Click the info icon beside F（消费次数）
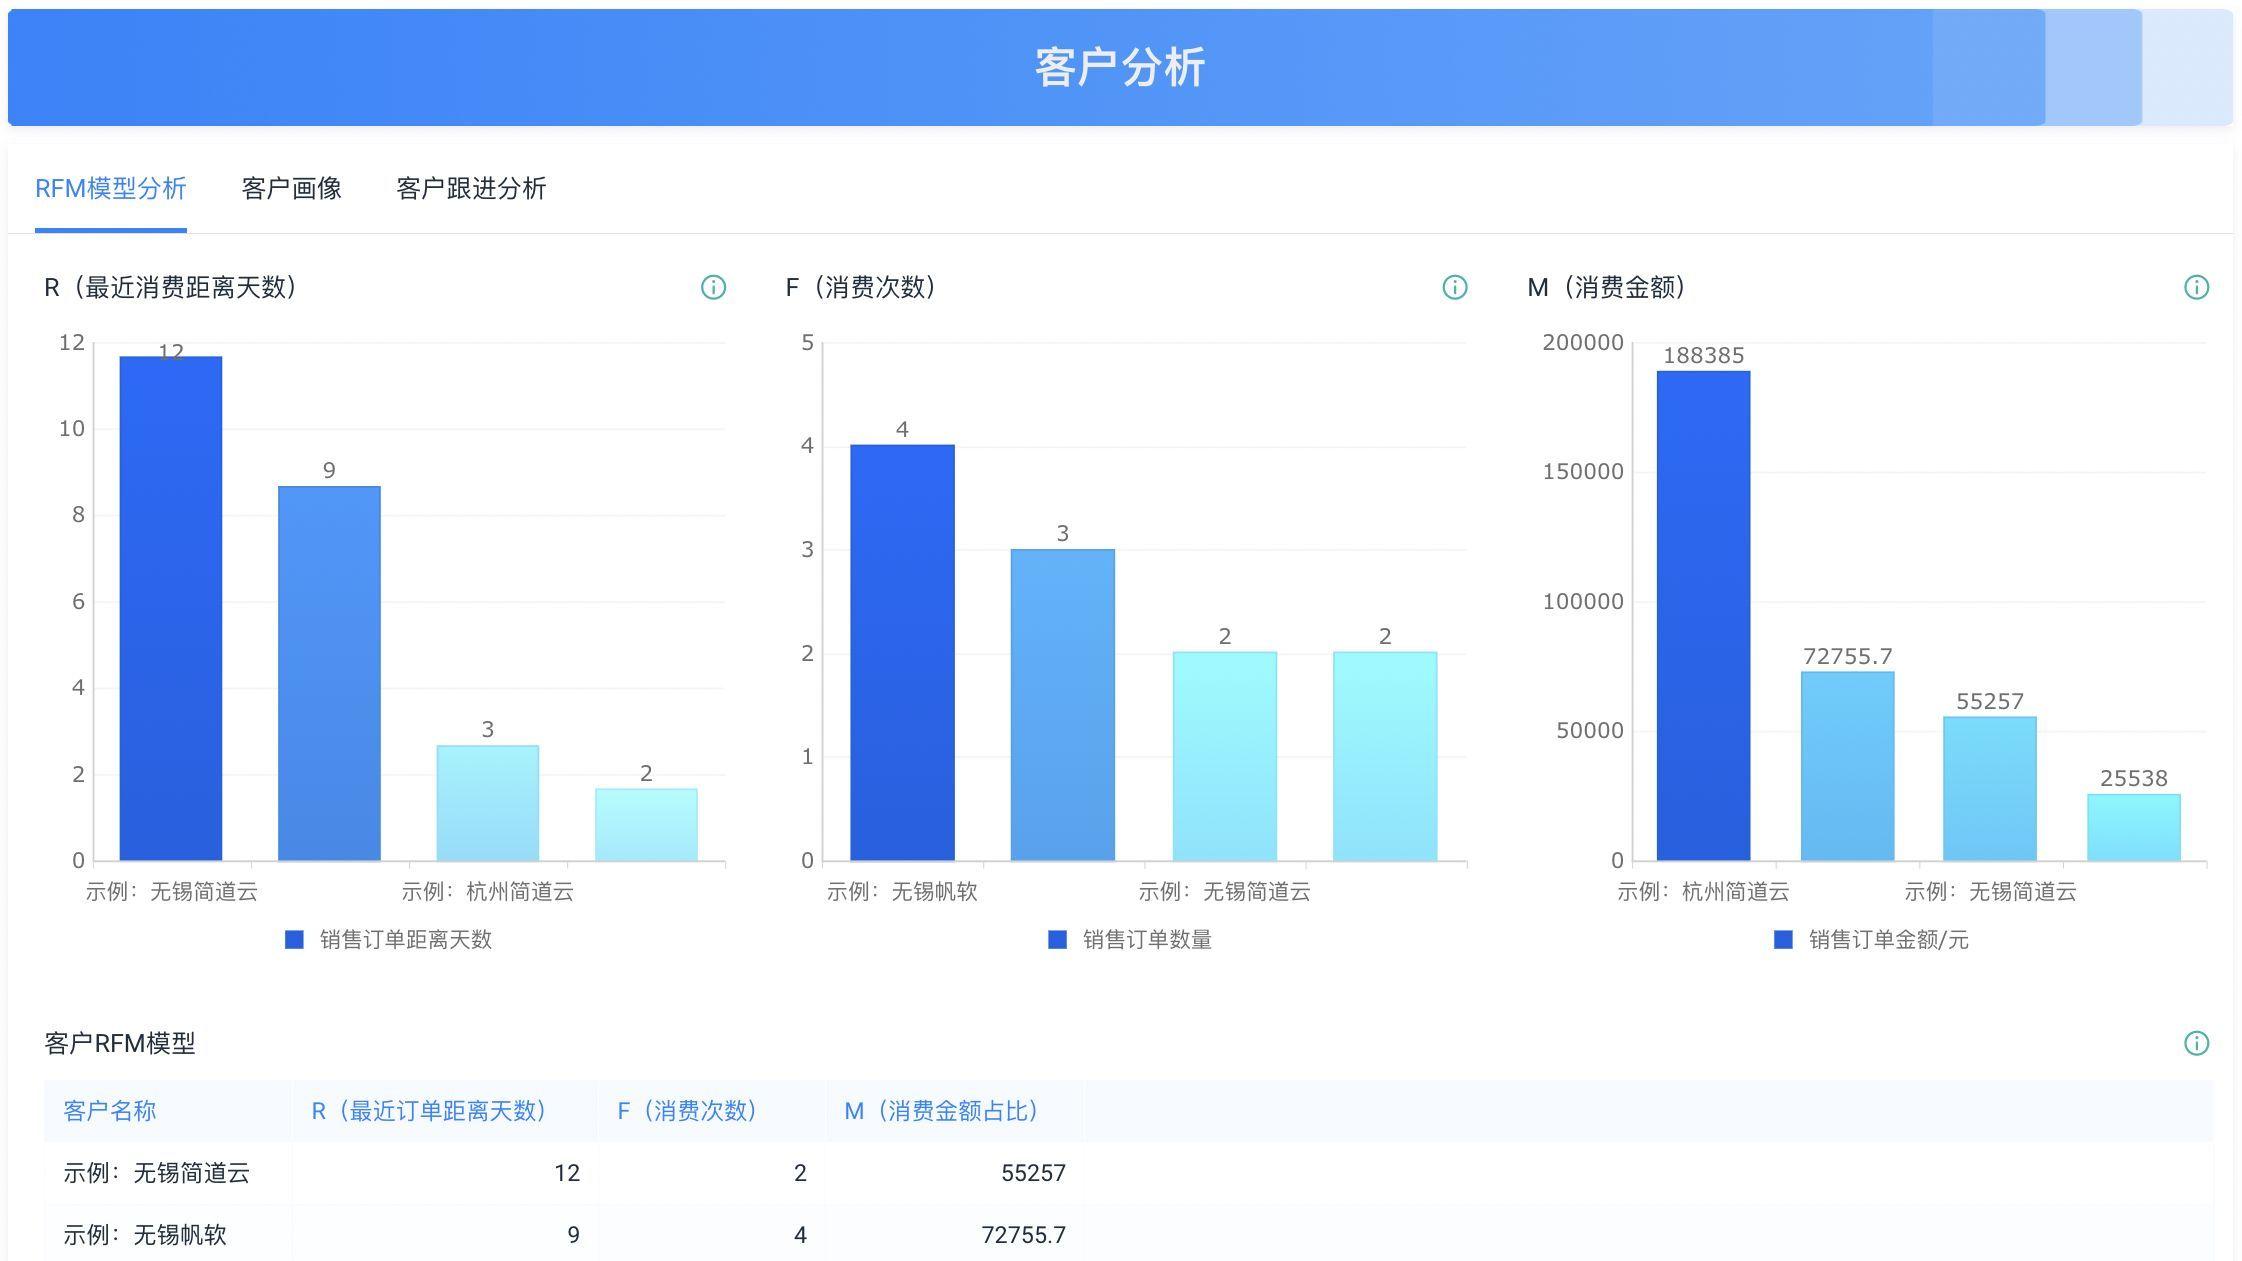2242x1261 pixels. [1455, 288]
